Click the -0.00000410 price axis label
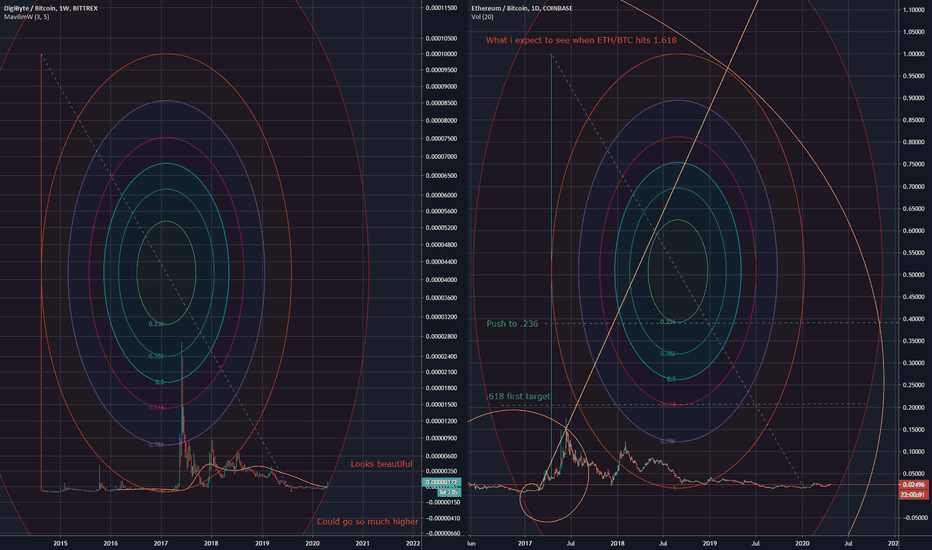932x550 pixels. (443, 518)
